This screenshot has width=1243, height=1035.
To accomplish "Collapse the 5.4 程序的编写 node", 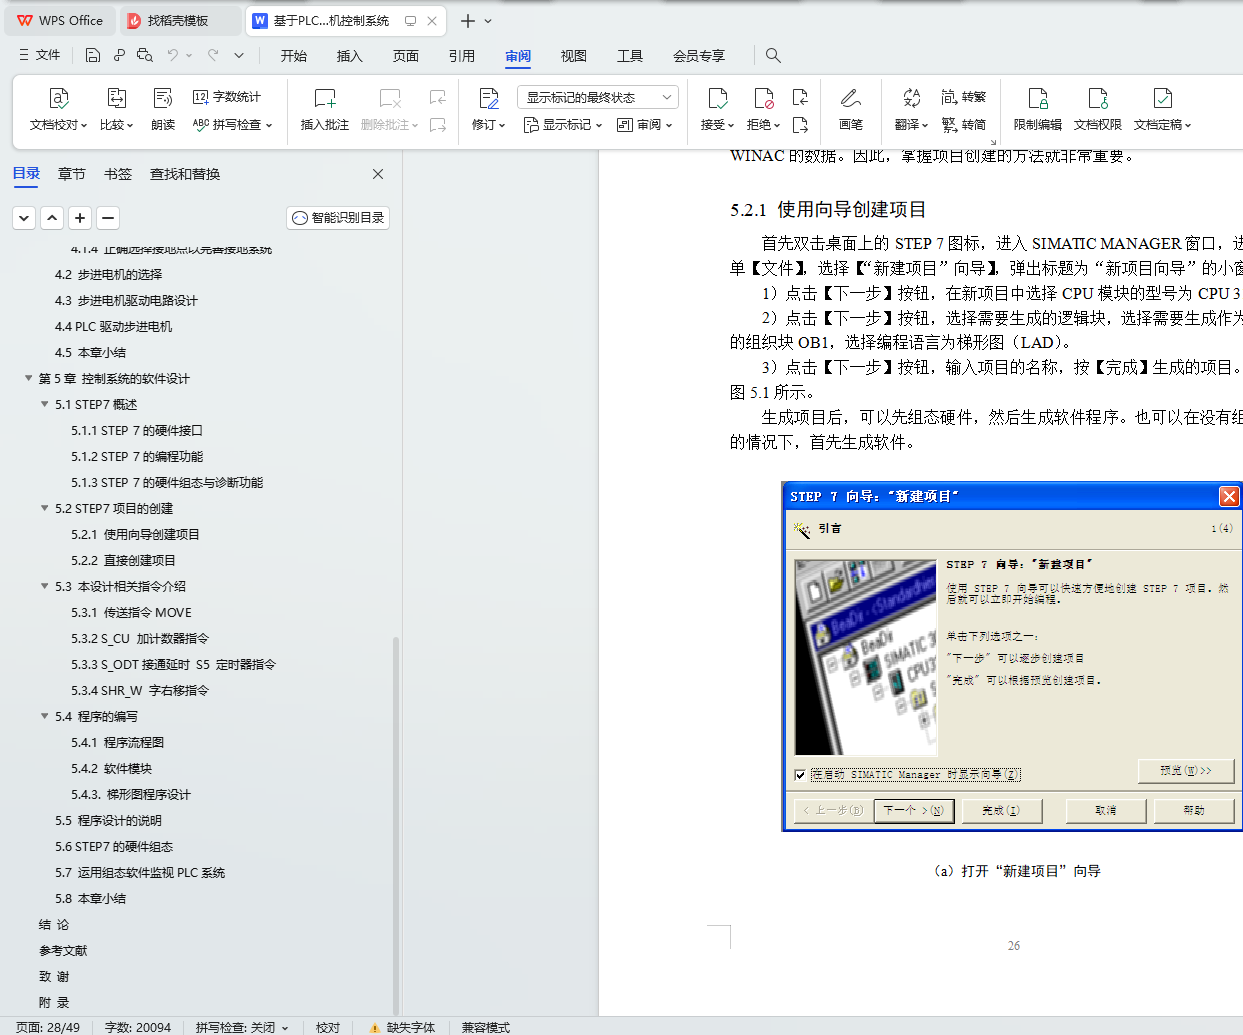I will 44,716.
